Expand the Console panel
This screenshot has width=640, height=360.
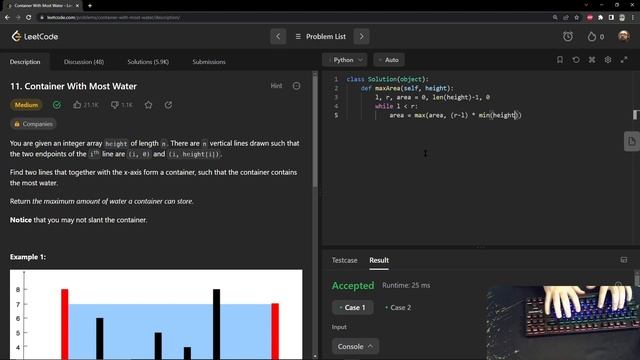click(355, 346)
